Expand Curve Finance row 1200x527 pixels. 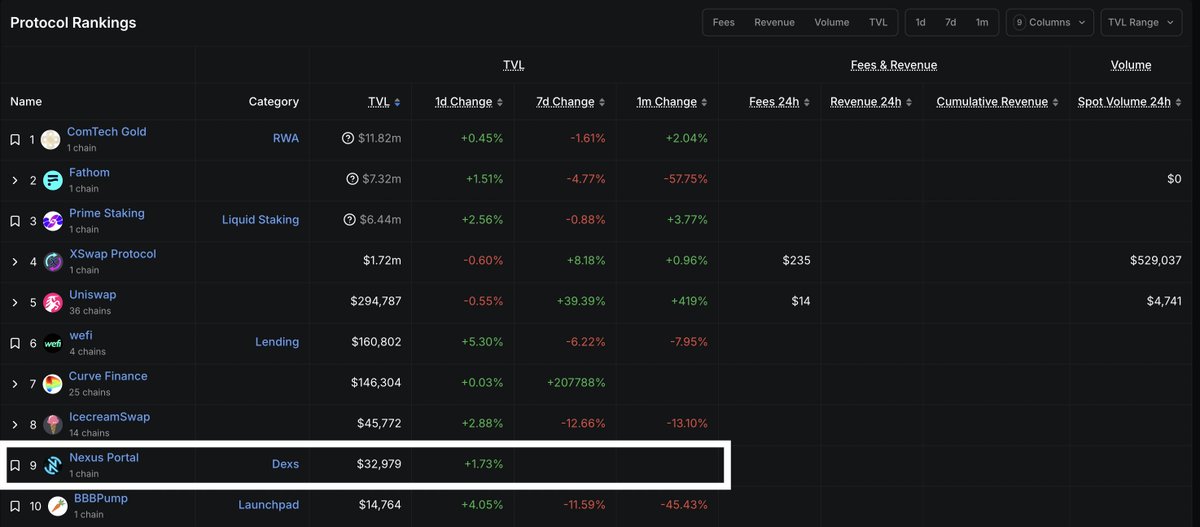(15, 384)
